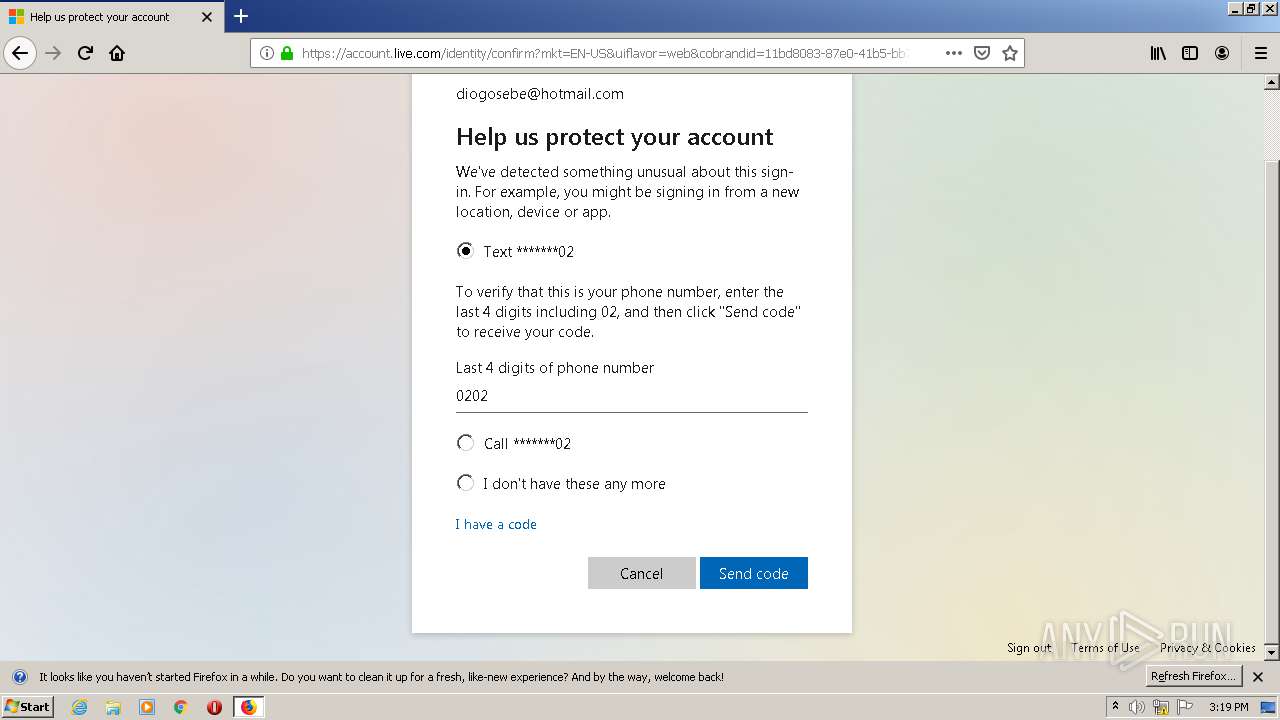The width and height of the screenshot is (1280, 720).
Task: Open the Firefox home page
Action: click(117, 53)
